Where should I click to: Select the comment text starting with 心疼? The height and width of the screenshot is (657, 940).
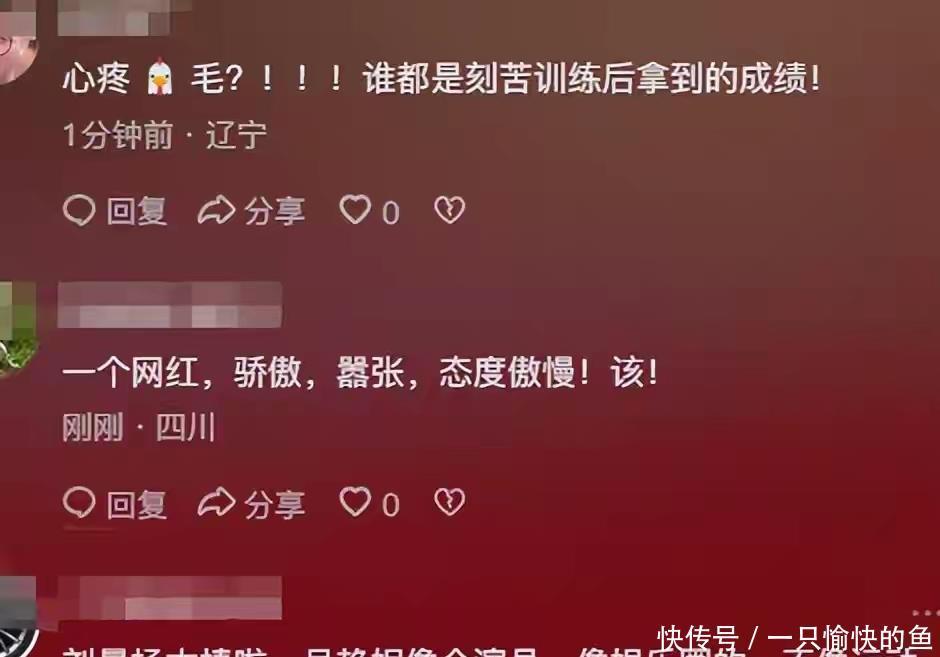tap(441, 78)
